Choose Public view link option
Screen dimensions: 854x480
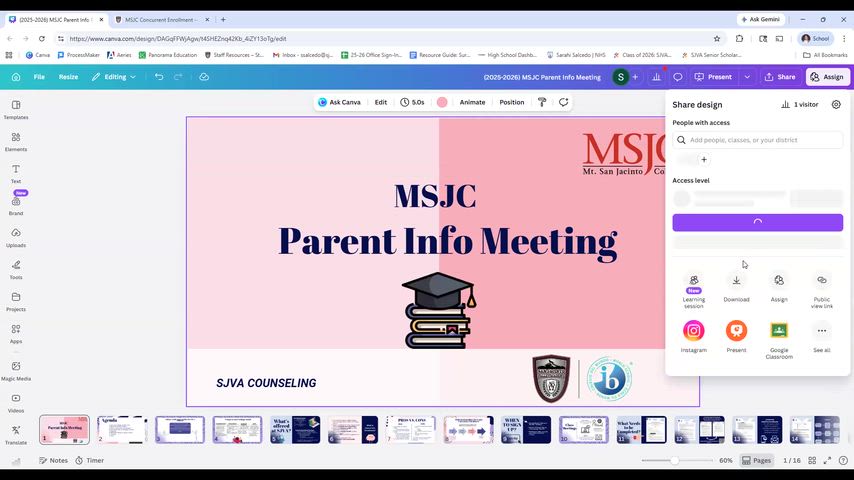pos(822,291)
